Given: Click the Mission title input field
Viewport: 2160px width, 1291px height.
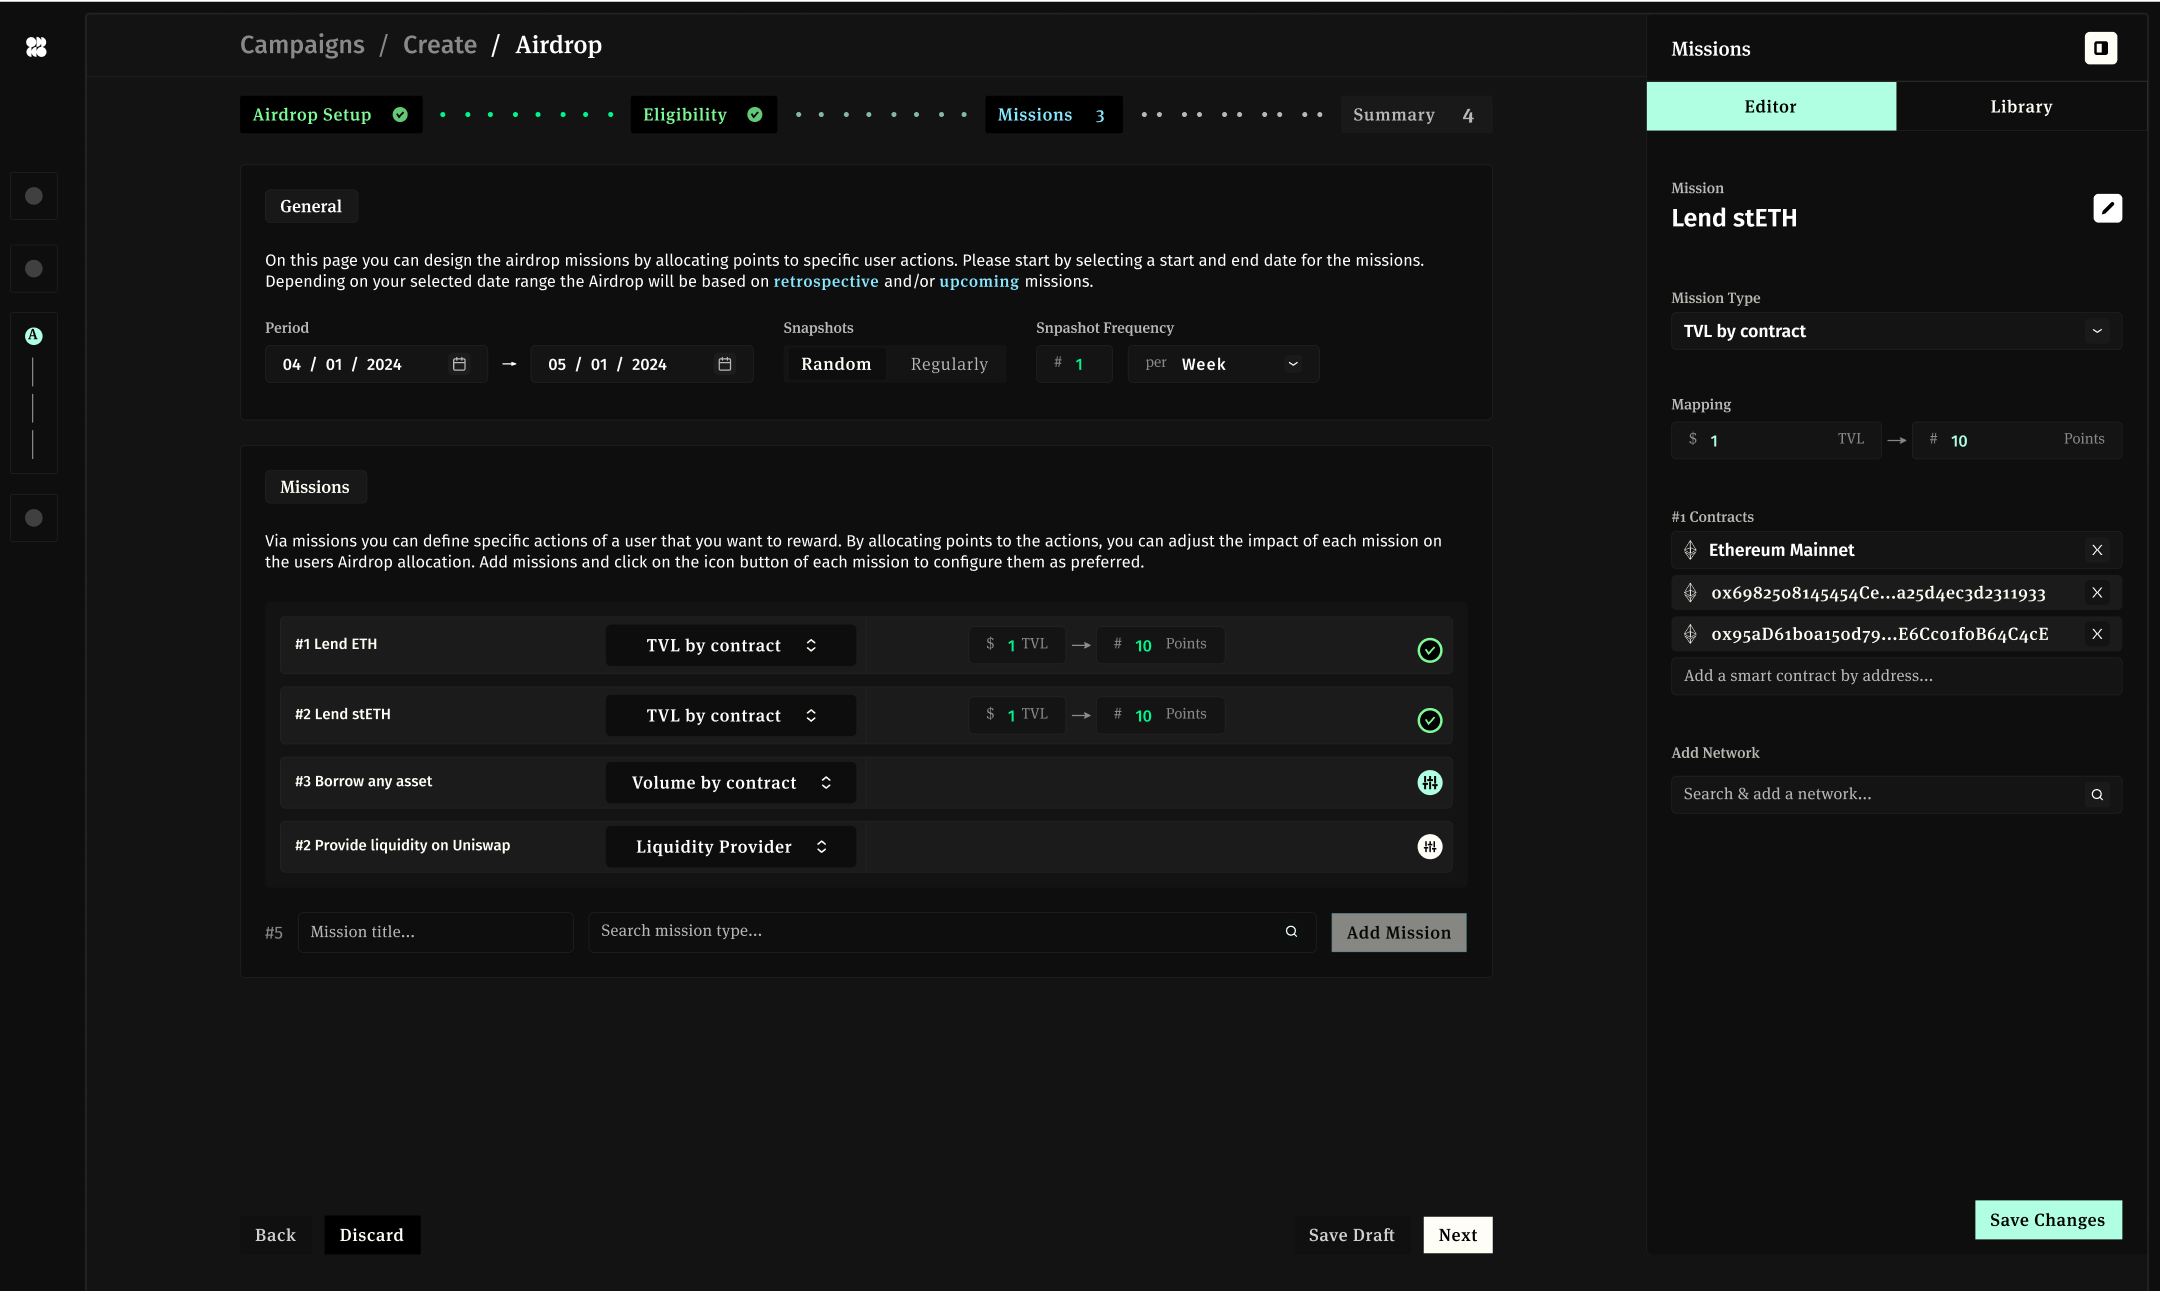Looking at the screenshot, I should click(435, 932).
